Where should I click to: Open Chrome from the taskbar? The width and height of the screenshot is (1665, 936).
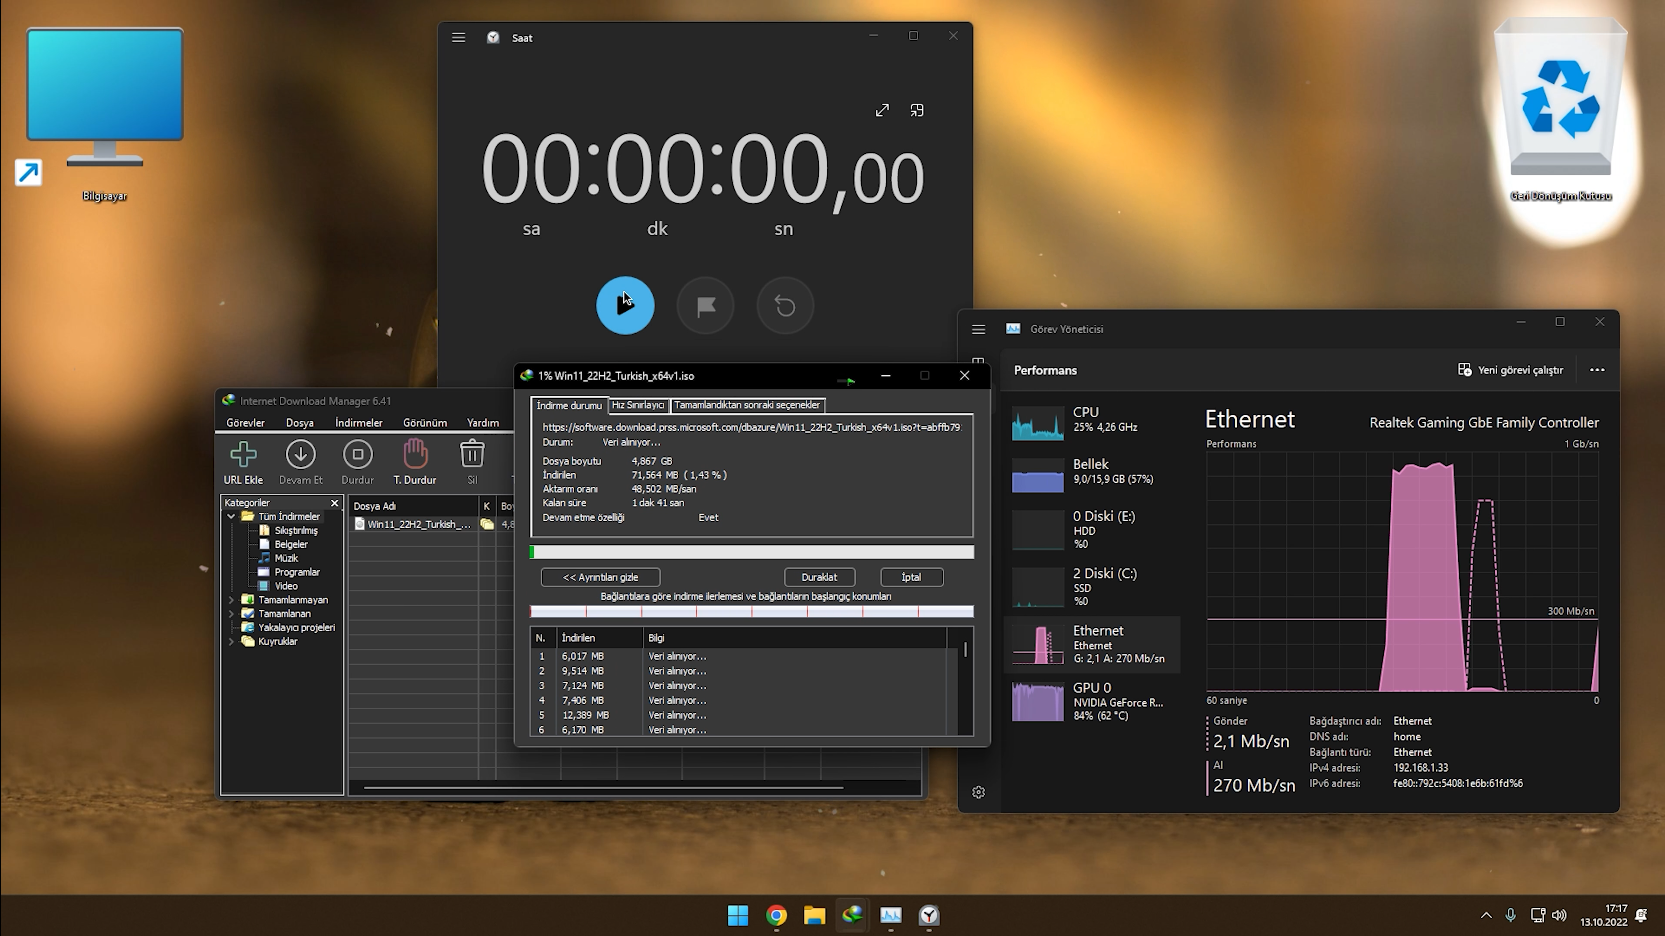pyautogui.click(x=776, y=915)
